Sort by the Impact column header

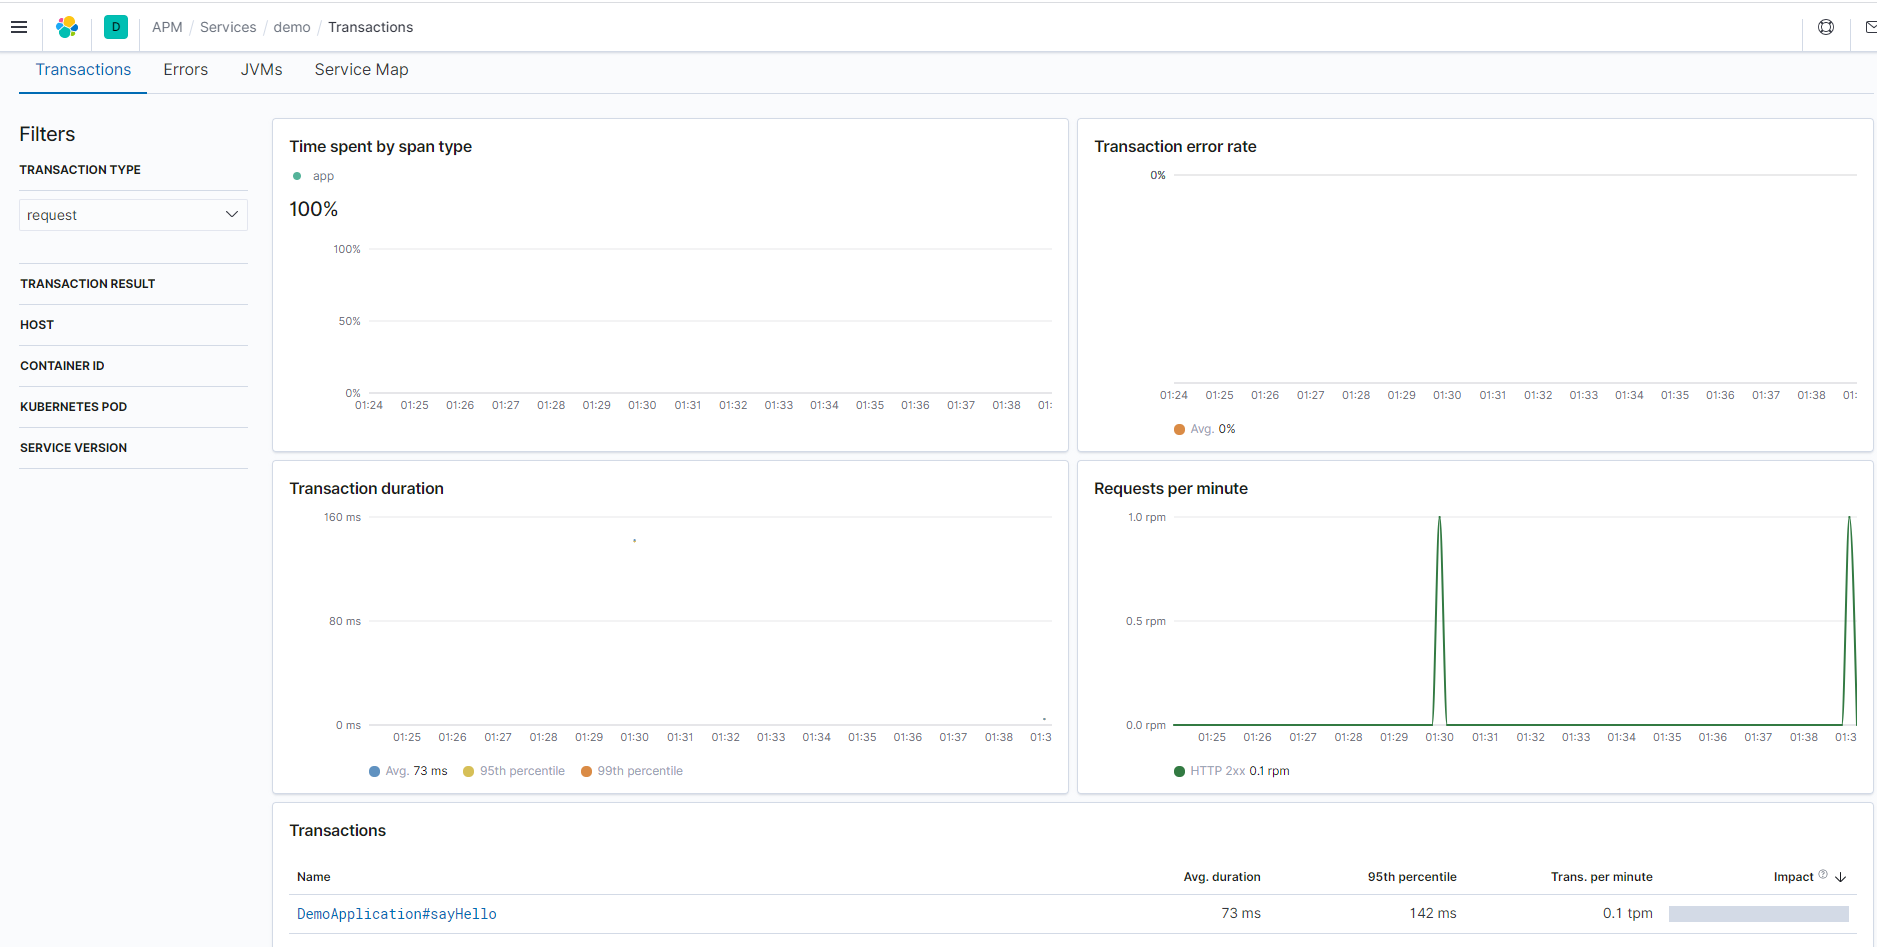[1793, 877]
